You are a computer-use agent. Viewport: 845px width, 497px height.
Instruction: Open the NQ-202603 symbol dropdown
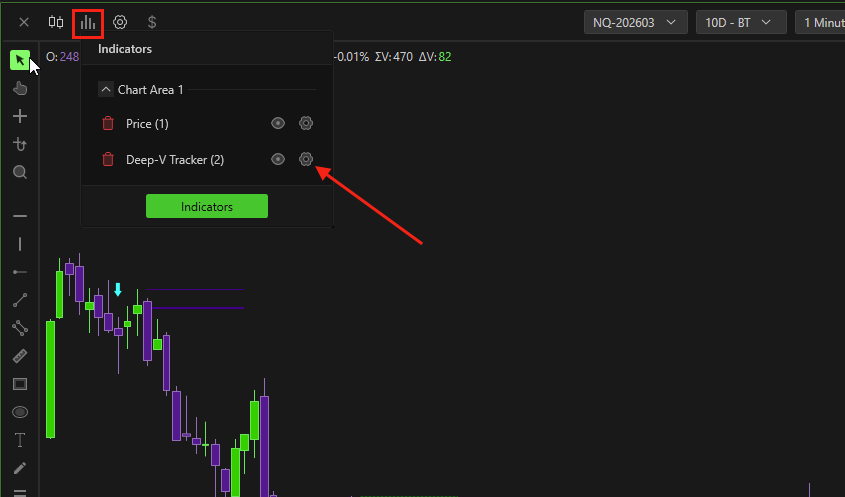(635, 22)
